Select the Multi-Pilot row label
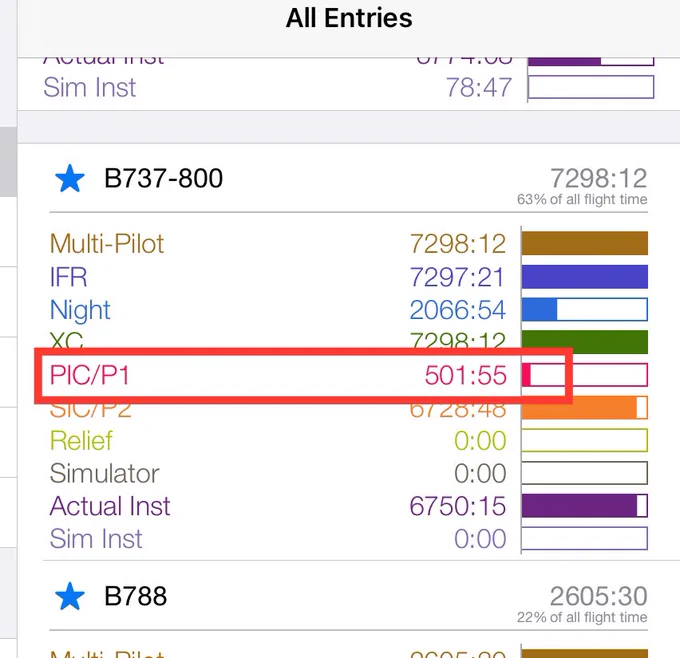680x658 pixels. click(x=107, y=243)
